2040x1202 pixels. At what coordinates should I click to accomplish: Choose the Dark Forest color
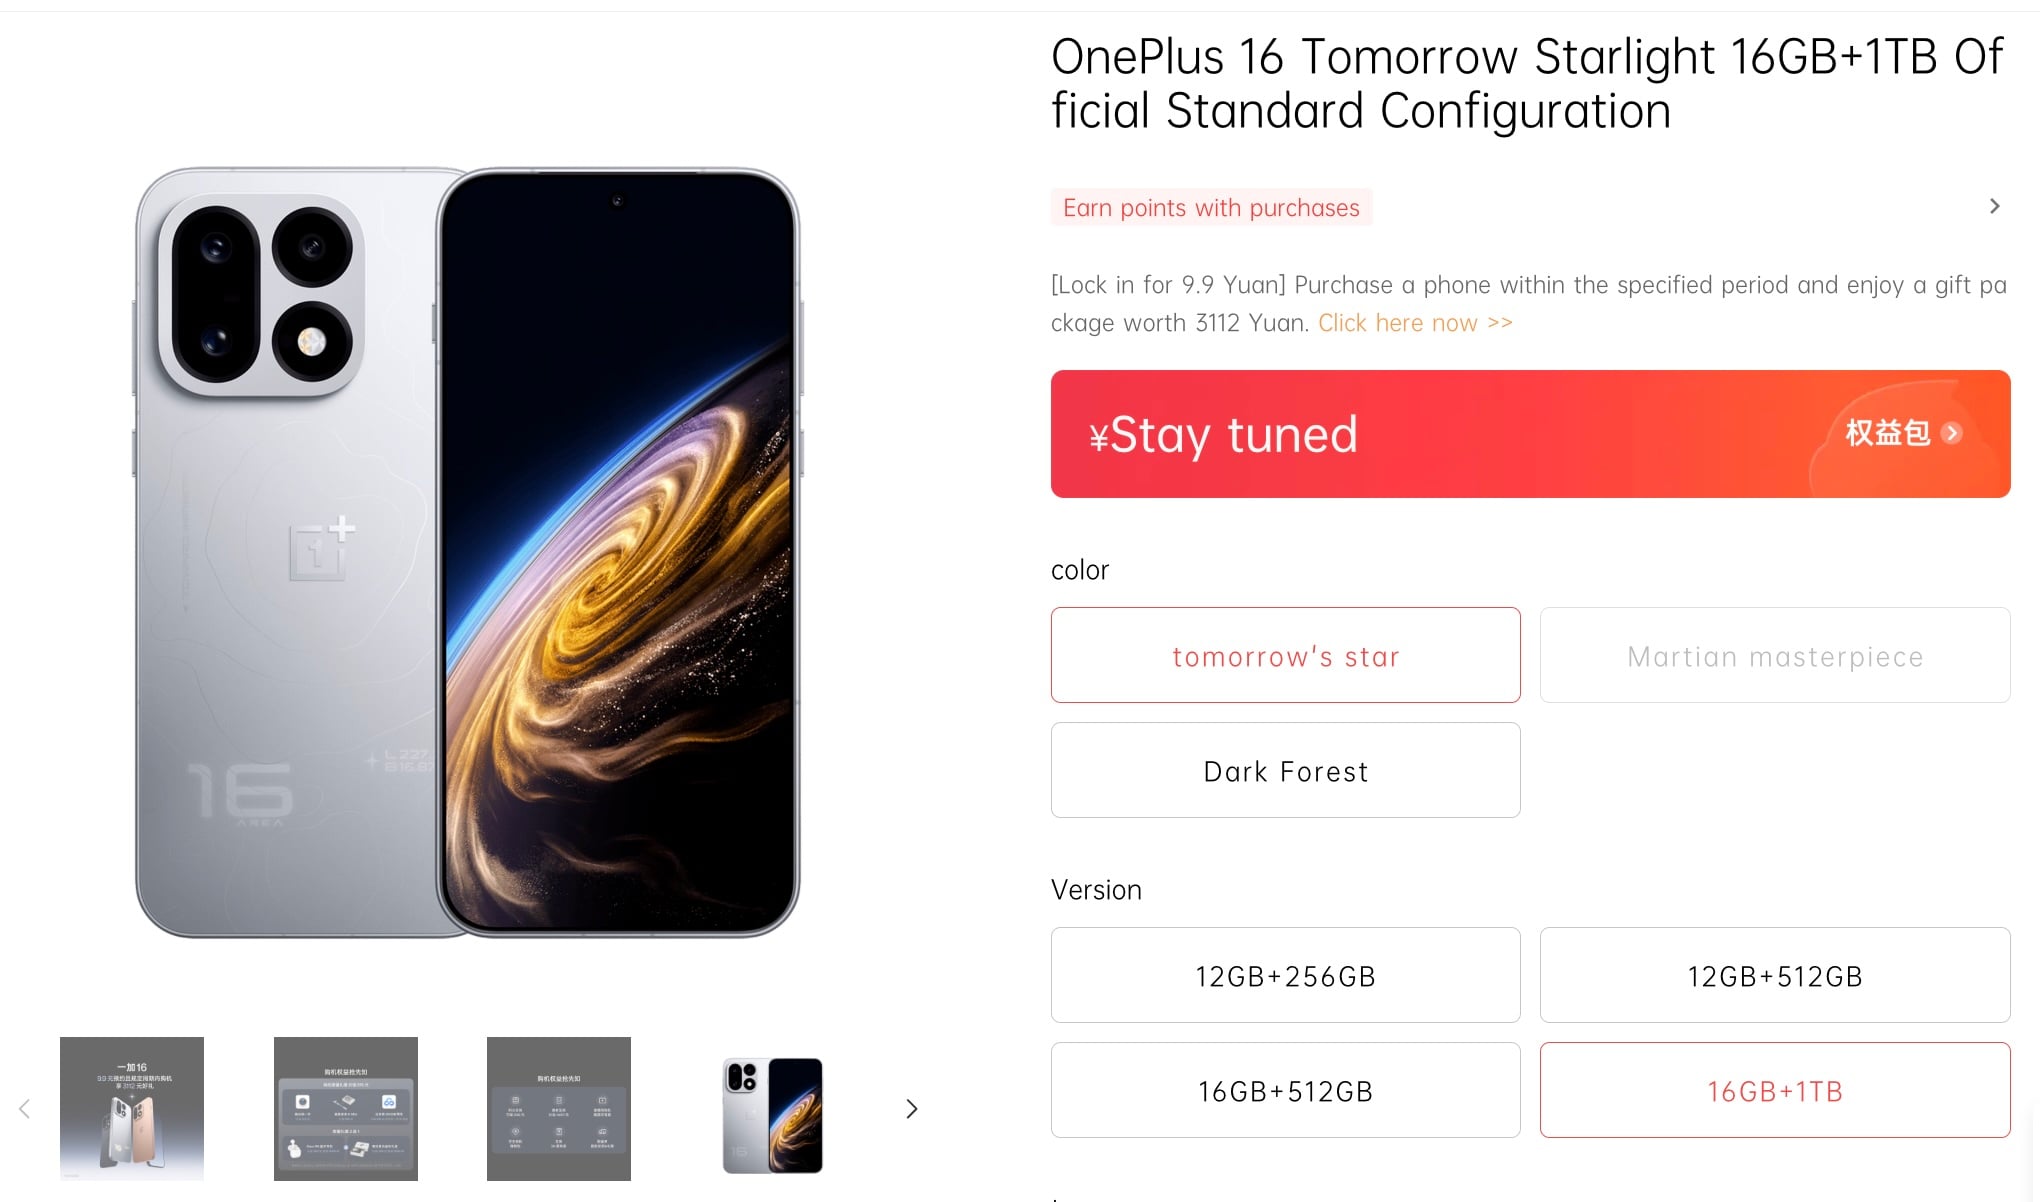coord(1285,770)
